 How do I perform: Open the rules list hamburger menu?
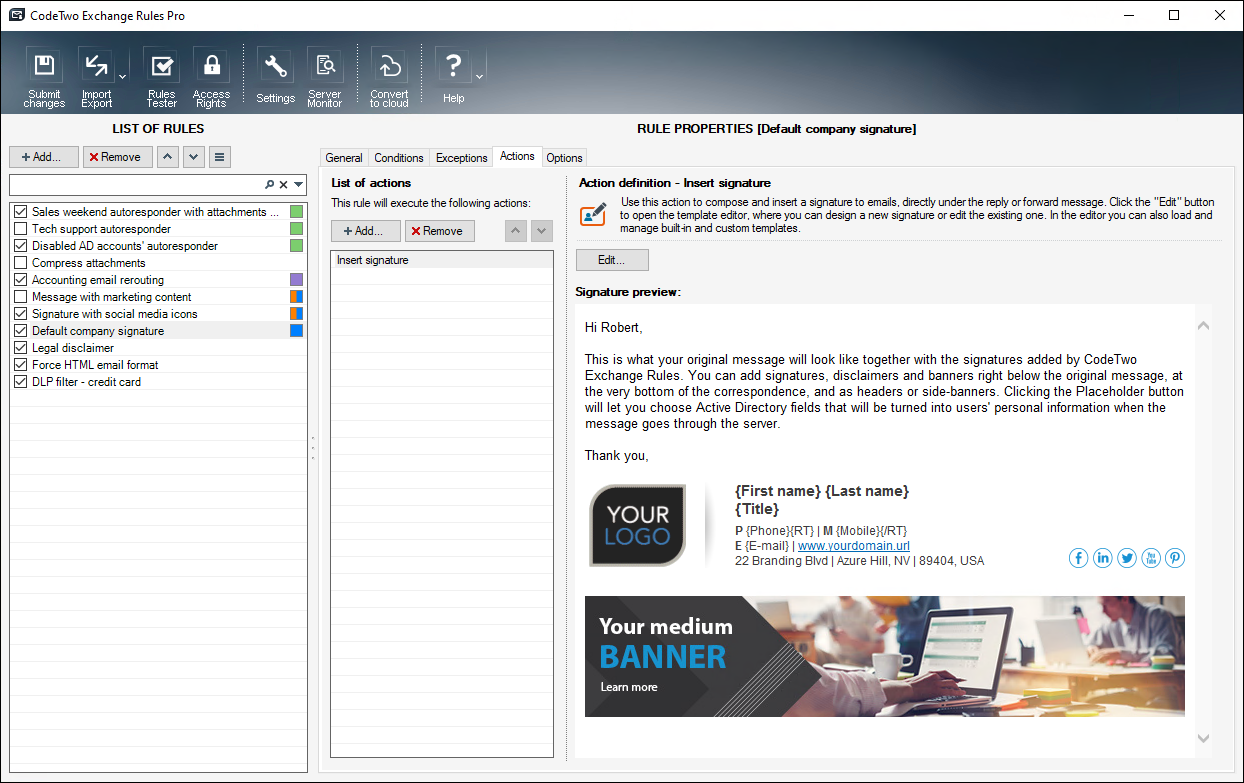220,157
